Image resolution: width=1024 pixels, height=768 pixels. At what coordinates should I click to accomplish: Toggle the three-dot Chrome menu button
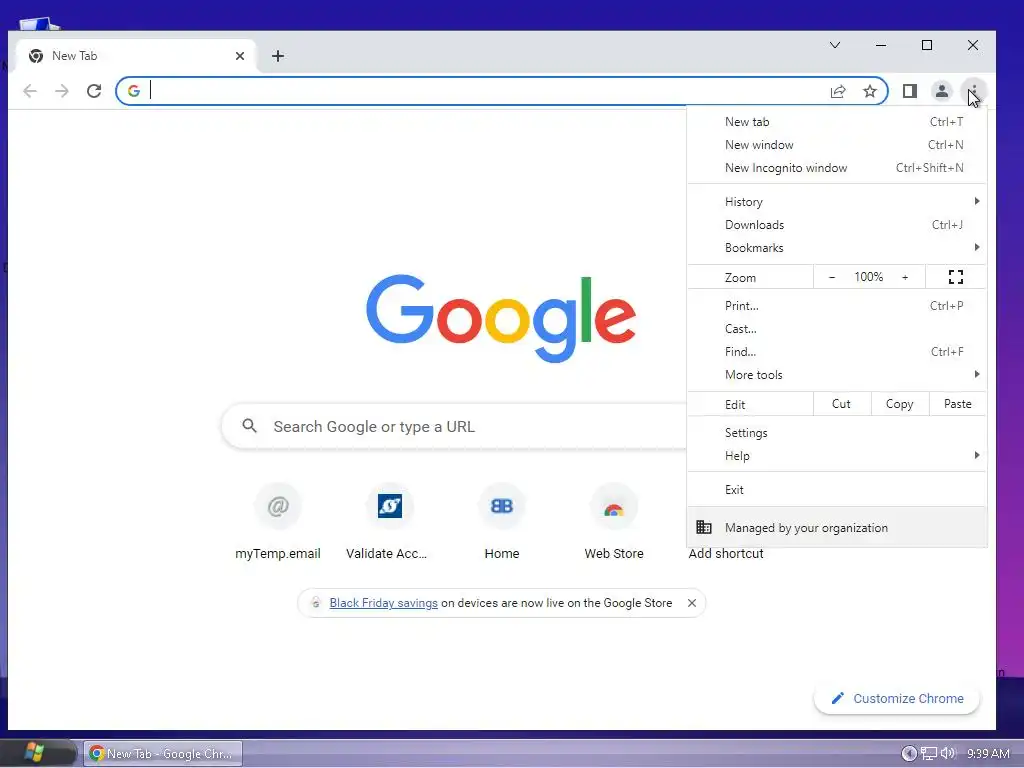point(973,91)
